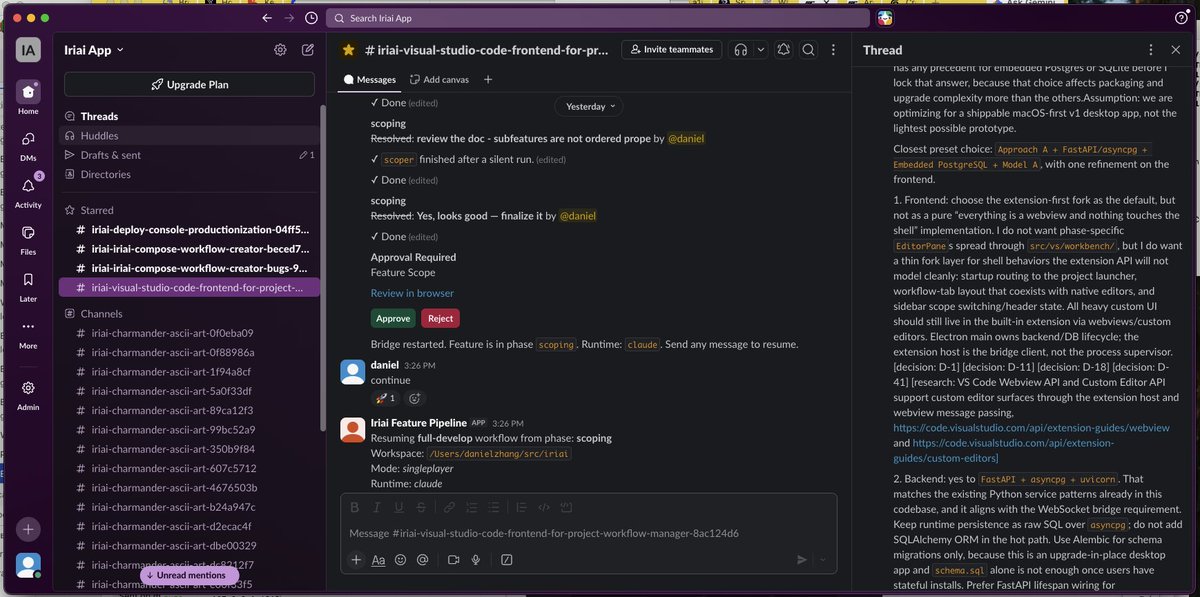The width and height of the screenshot is (1200, 597).
Task: Open schedule send options dropdown
Action: pyautogui.click(x=822, y=560)
